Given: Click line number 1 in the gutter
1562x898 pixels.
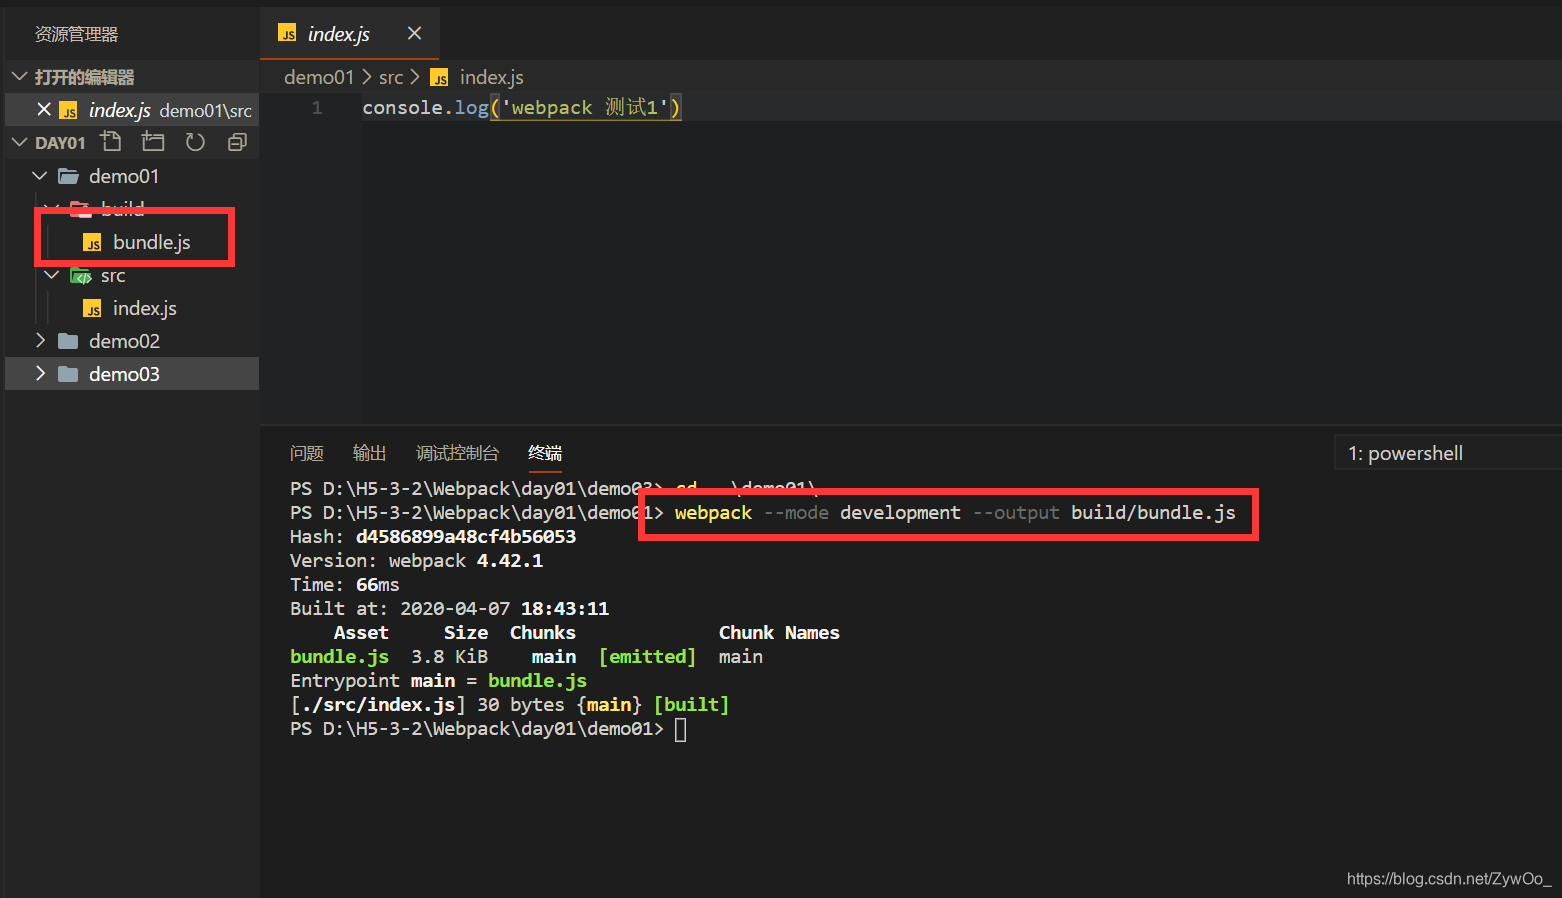Looking at the screenshot, I should (317, 107).
